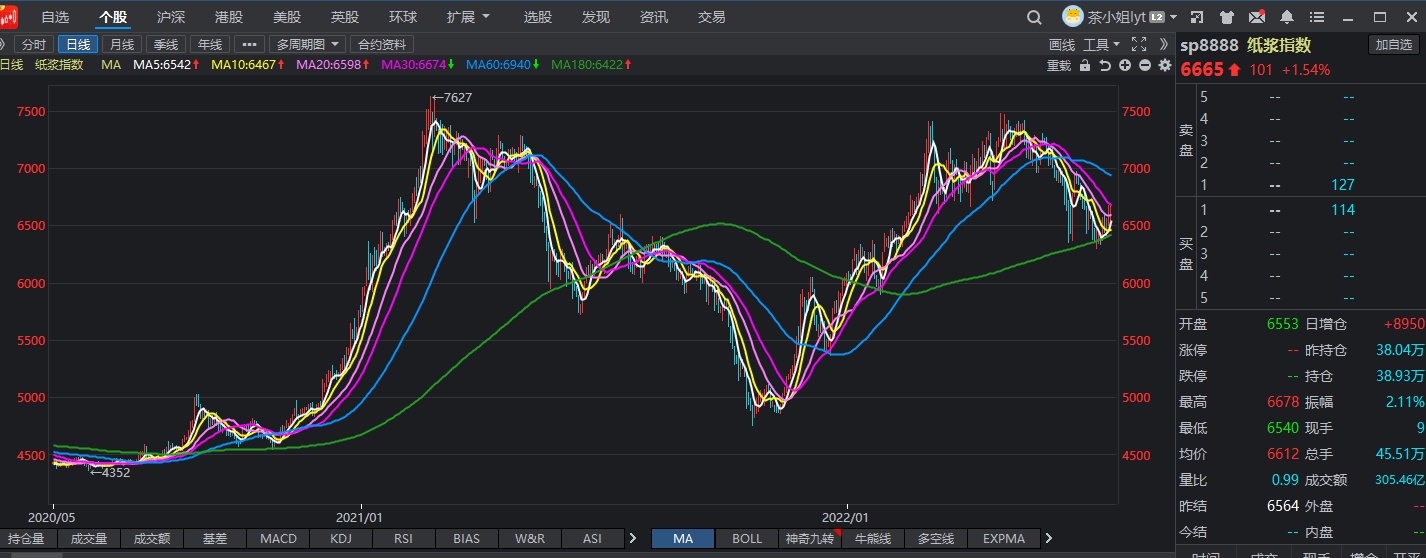Viewport: 1426px width, 558px height.
Task: Zoom in chart with plus icon
Action: click(x=1125, y=65)
